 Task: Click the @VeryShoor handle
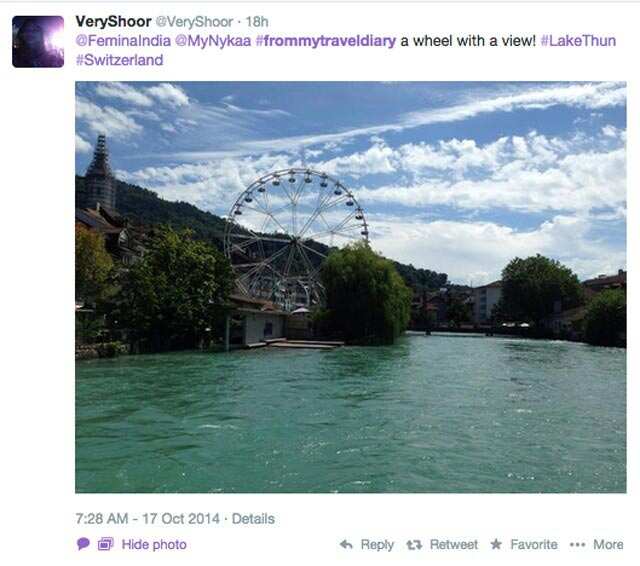pyautogui.click(x=194, y=22)
